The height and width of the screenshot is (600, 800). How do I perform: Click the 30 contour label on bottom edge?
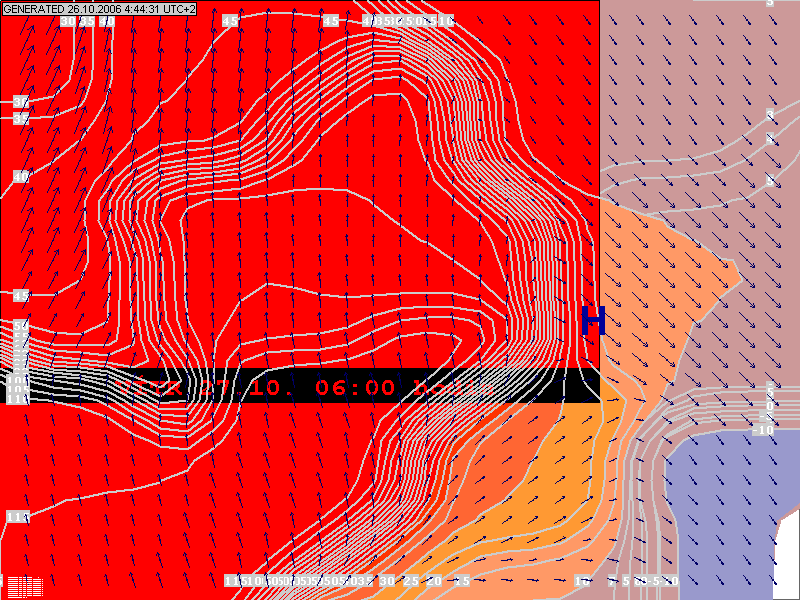click(x=387, y=581)
